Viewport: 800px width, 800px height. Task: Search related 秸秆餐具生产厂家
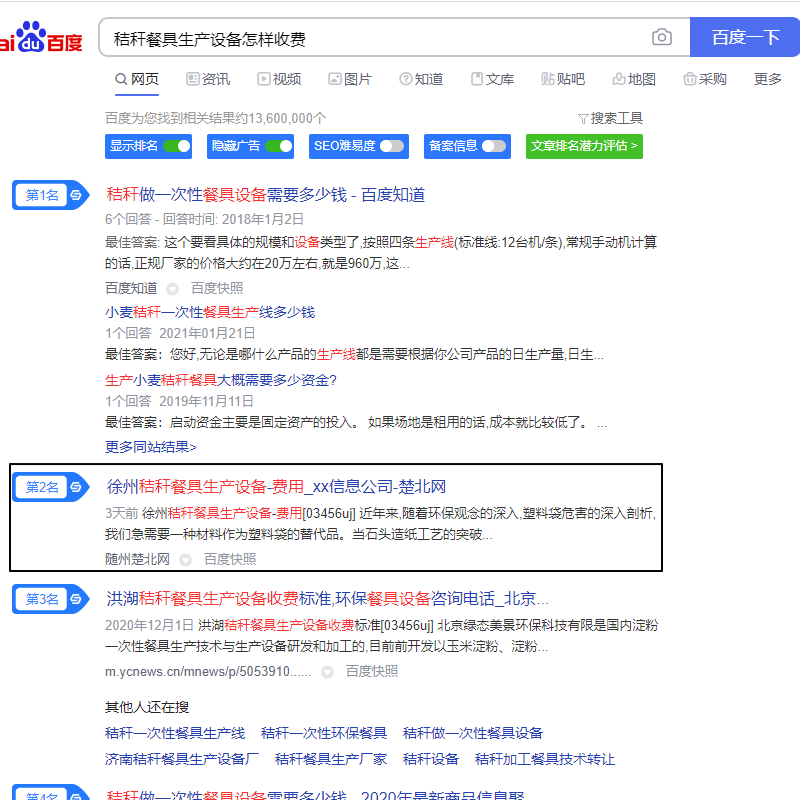coord(331,760)
